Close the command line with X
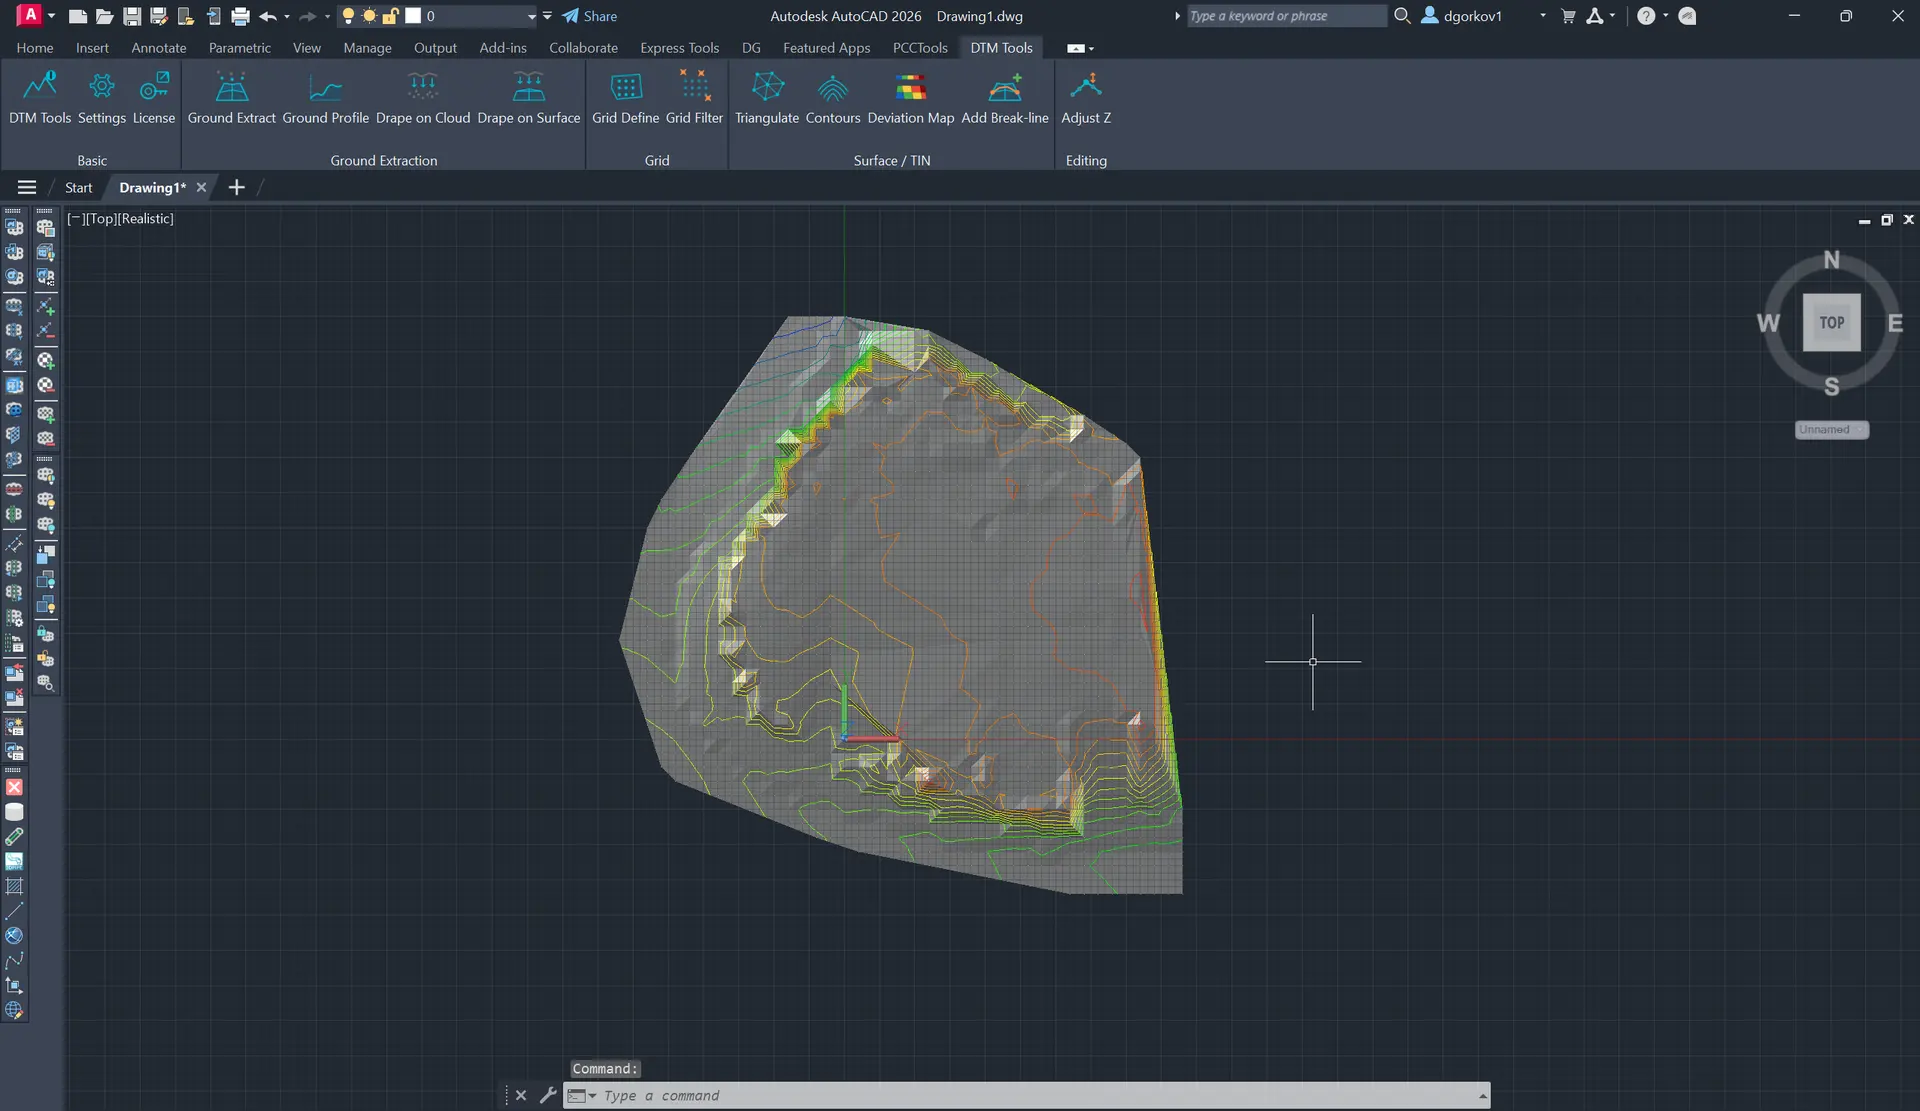 coord(521,1095)
